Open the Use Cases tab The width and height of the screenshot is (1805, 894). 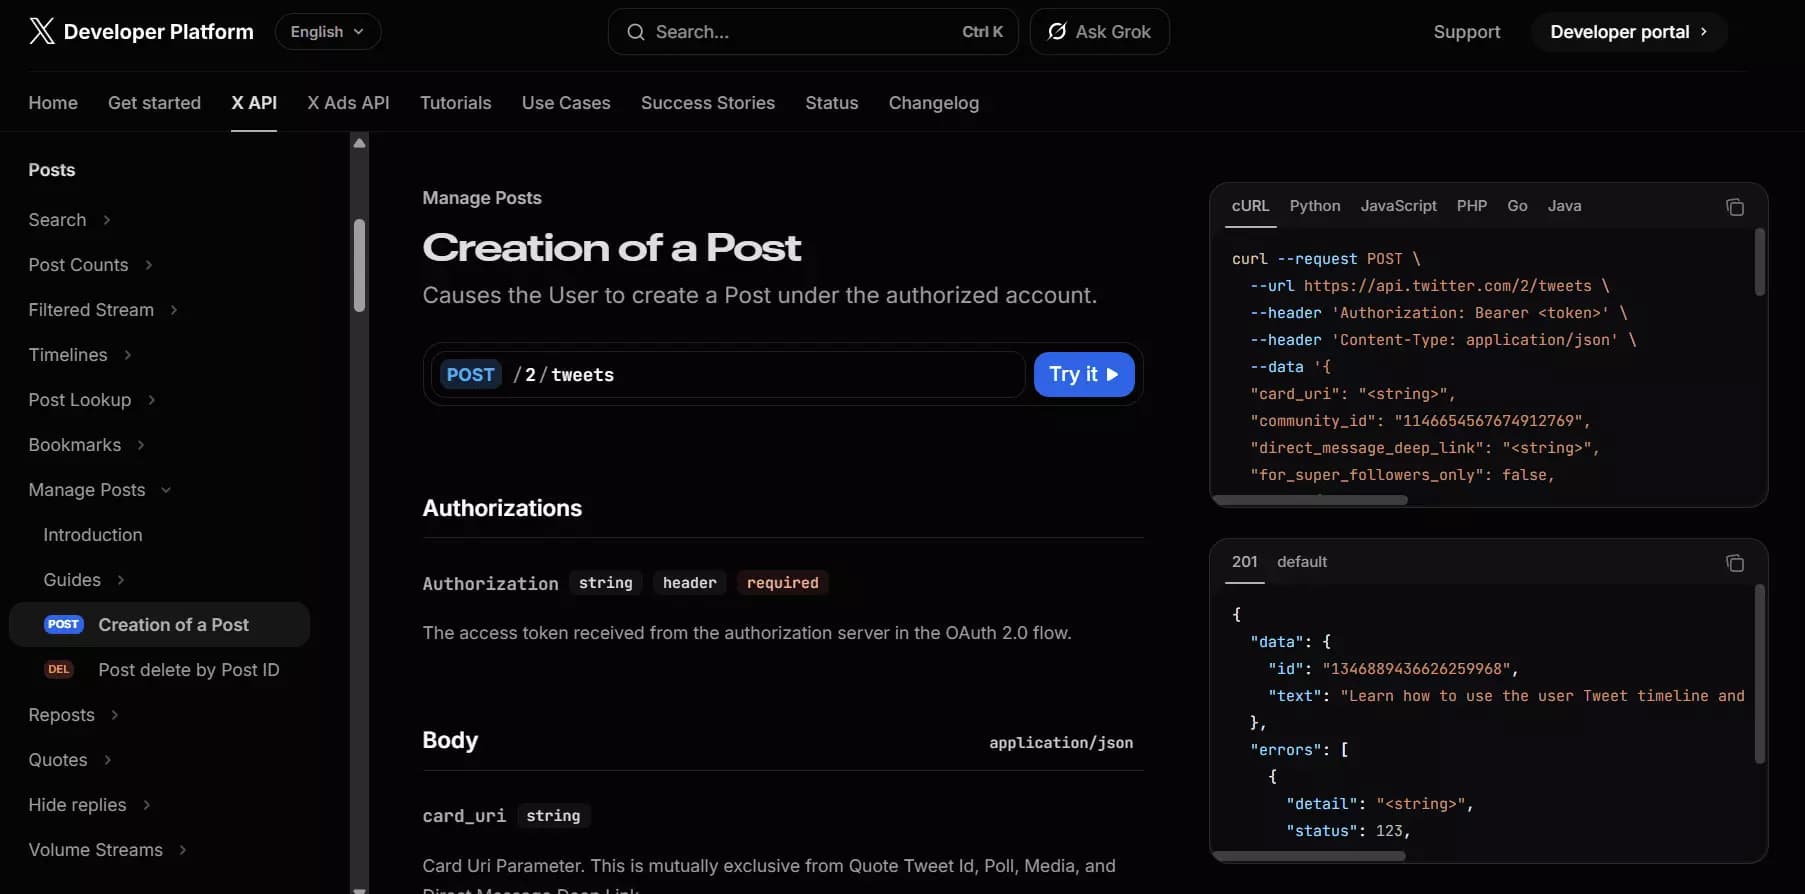[566, 103]
